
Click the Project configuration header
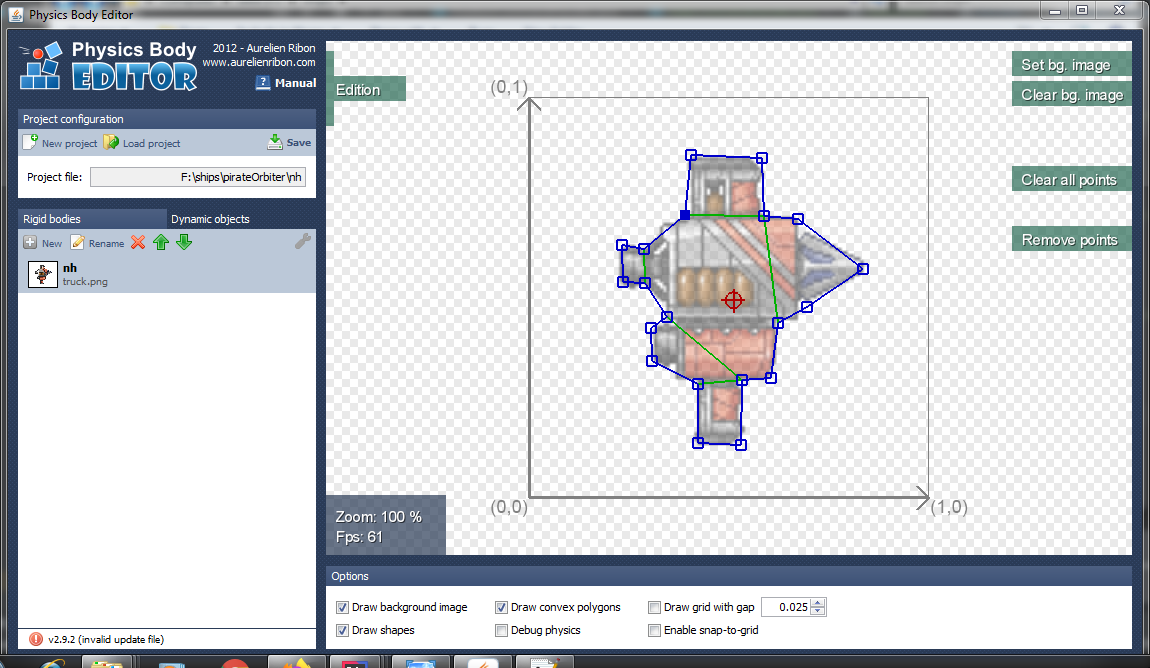pyautogui.click(x=167, y=119)
